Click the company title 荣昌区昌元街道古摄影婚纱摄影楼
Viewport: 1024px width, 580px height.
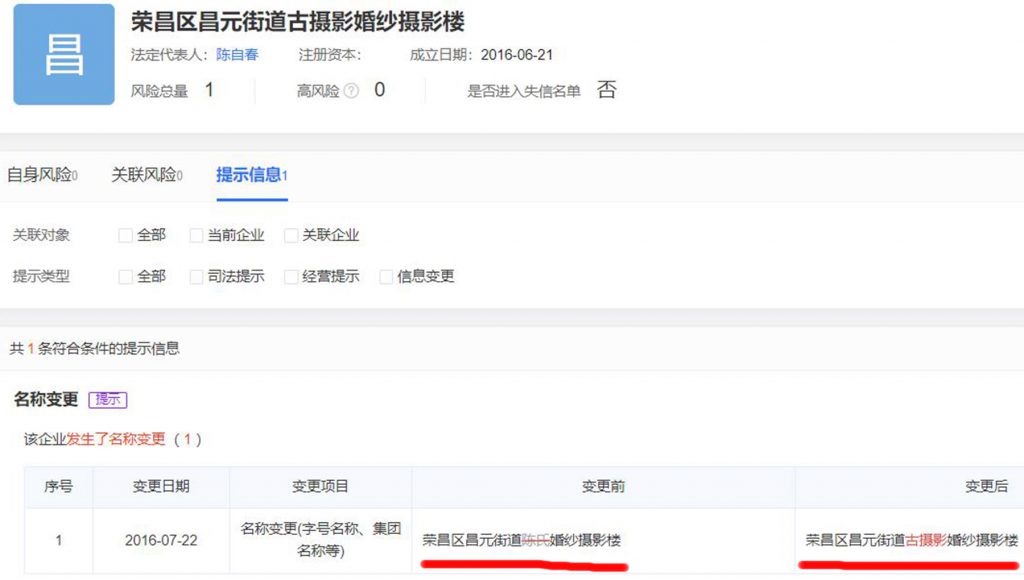tap(297, 22)
